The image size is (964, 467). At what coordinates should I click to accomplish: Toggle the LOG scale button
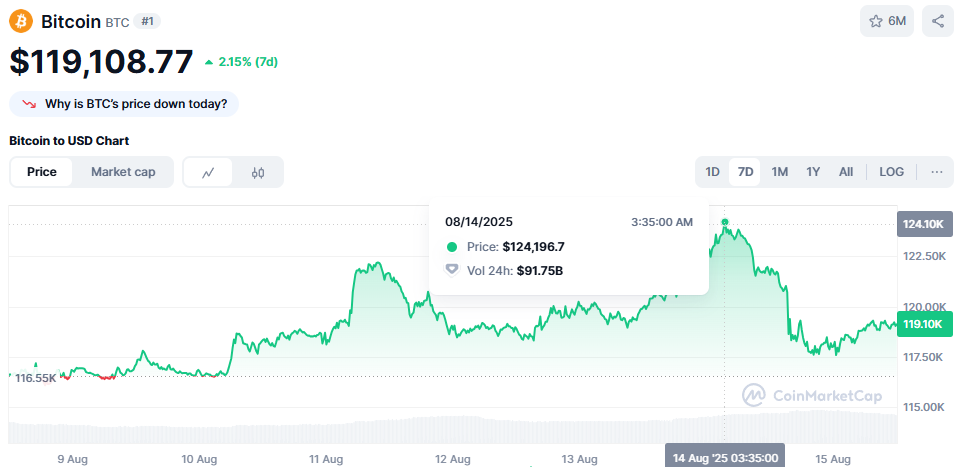click(x=891, y=172)
